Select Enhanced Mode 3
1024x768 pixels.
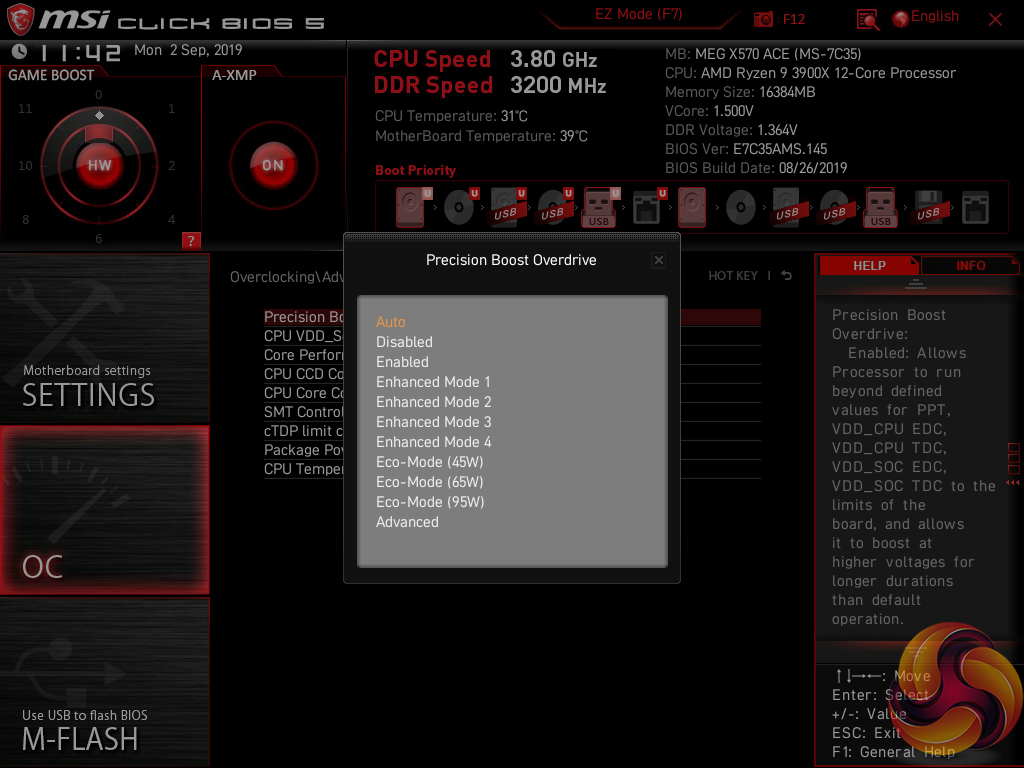click(434, 422)
